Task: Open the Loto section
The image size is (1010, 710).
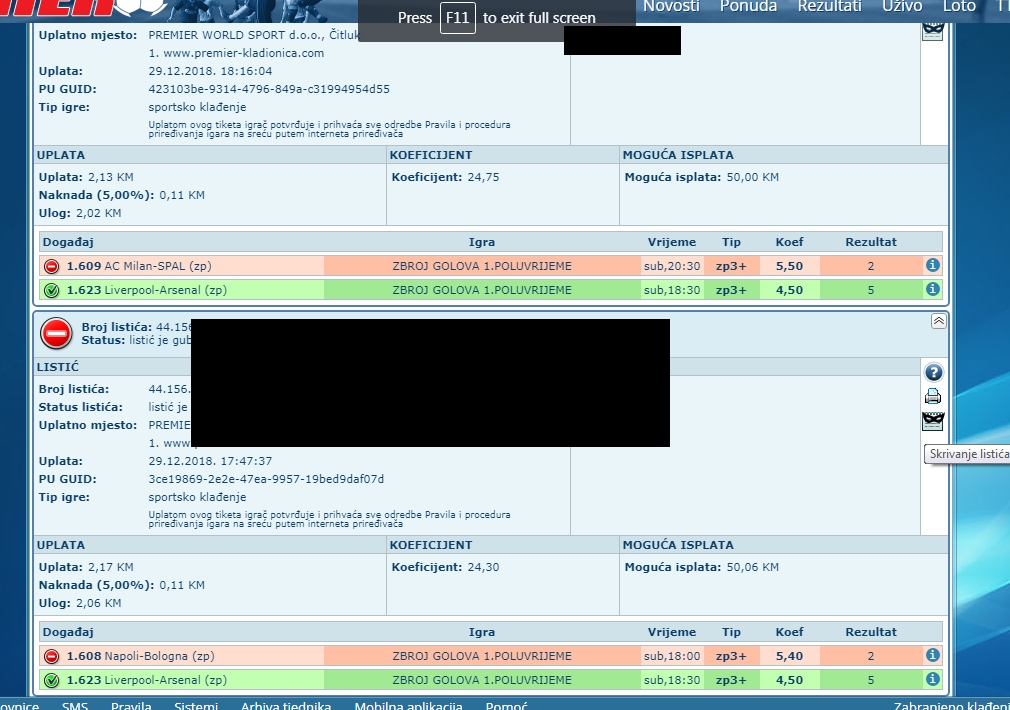Action: (x=959, y=6)
